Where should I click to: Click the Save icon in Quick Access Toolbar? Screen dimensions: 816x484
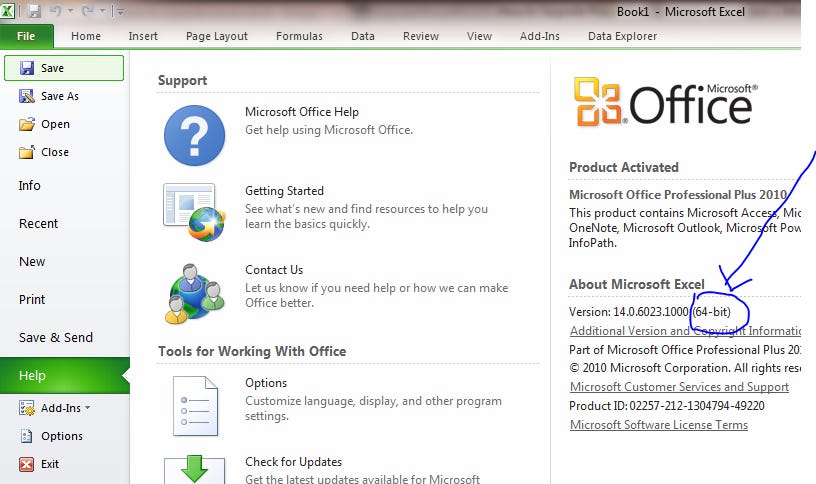34,11
